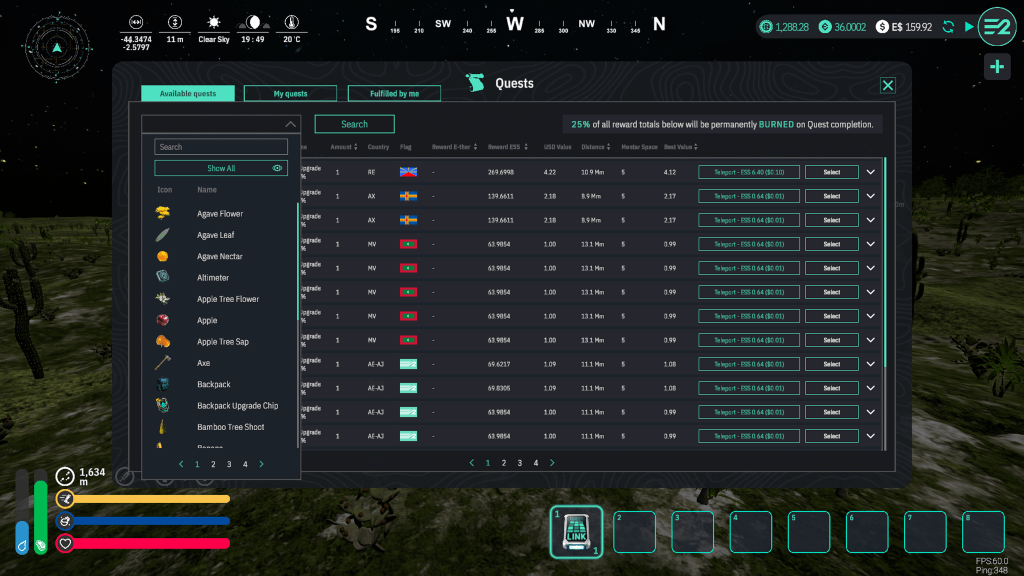The width and height of the screenshot is (1024, 576).
Task: Click the coordinates location icon
Action: pos(136,22)
